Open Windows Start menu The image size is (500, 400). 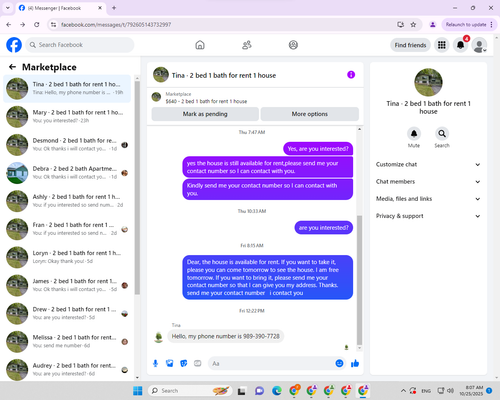coord(138,391)
